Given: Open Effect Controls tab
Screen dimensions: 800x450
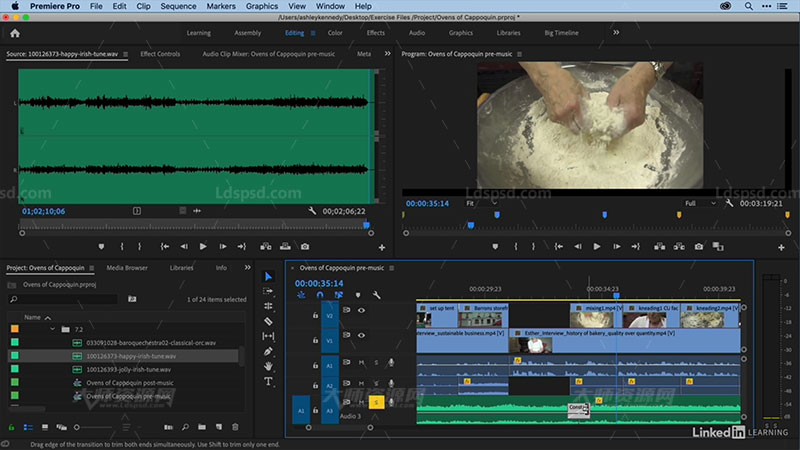Looking at the screenshot, I should point(160,54).
